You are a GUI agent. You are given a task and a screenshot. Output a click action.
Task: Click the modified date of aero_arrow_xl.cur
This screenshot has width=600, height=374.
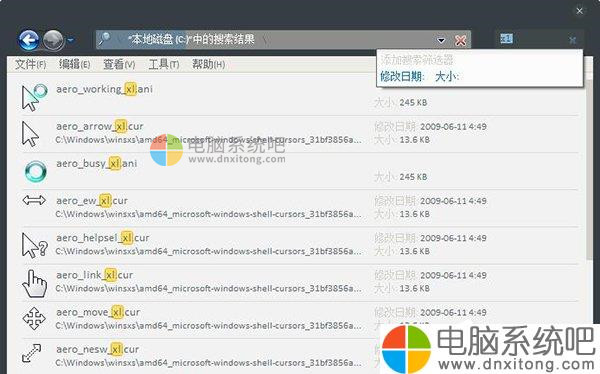click(453, 127)
